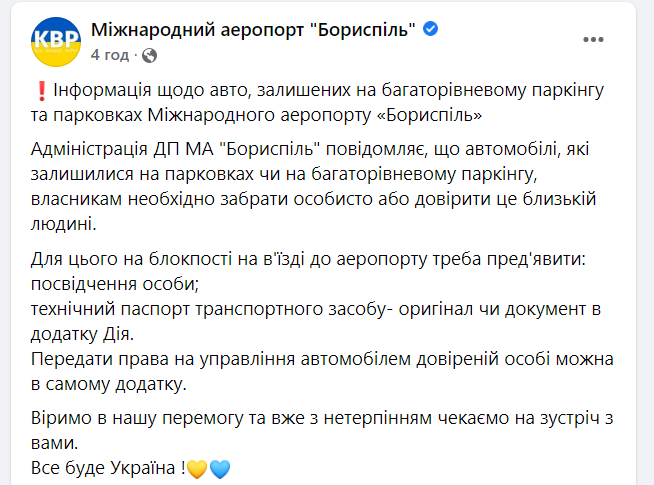654x485 pixels.
Task: Click the red exclamation mark emoji
Action: tap(41, 91)
